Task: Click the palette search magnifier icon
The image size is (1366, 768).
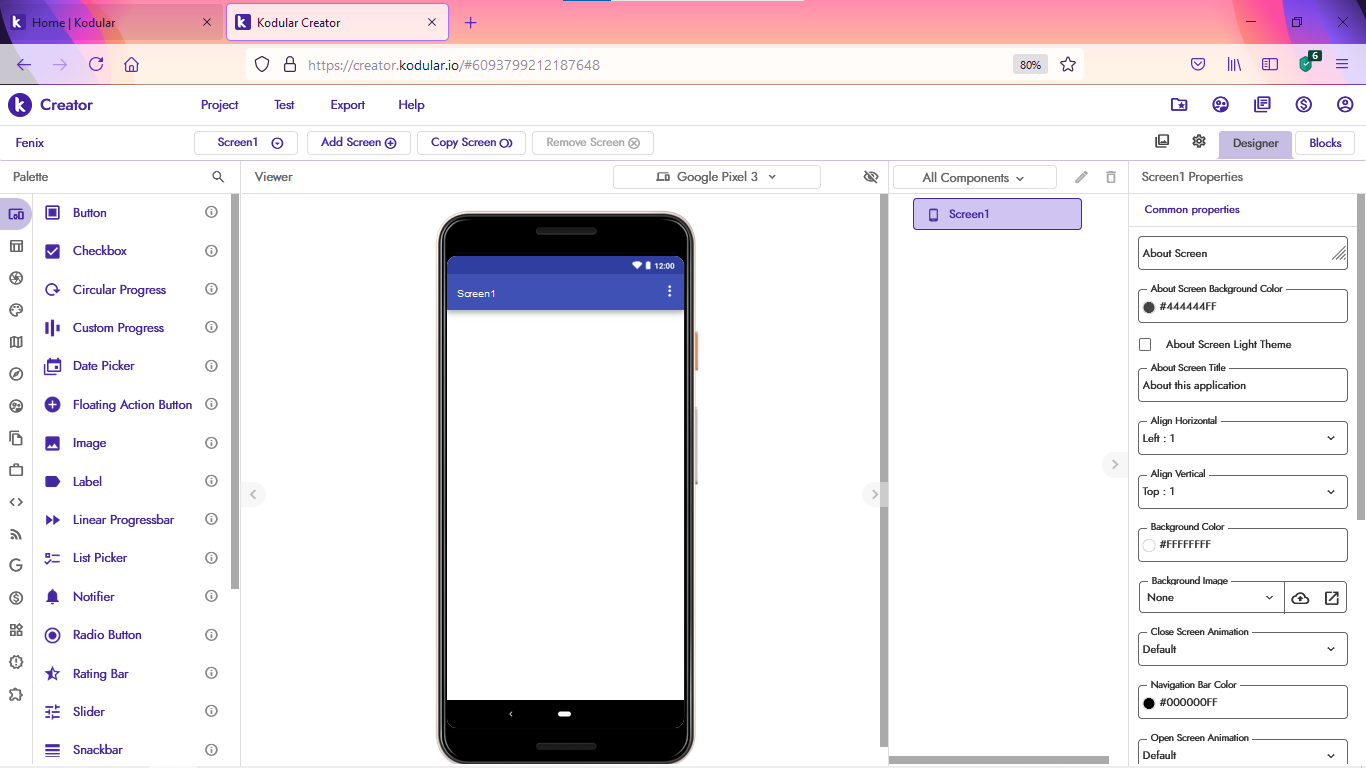Action: [x=218, y=177]
